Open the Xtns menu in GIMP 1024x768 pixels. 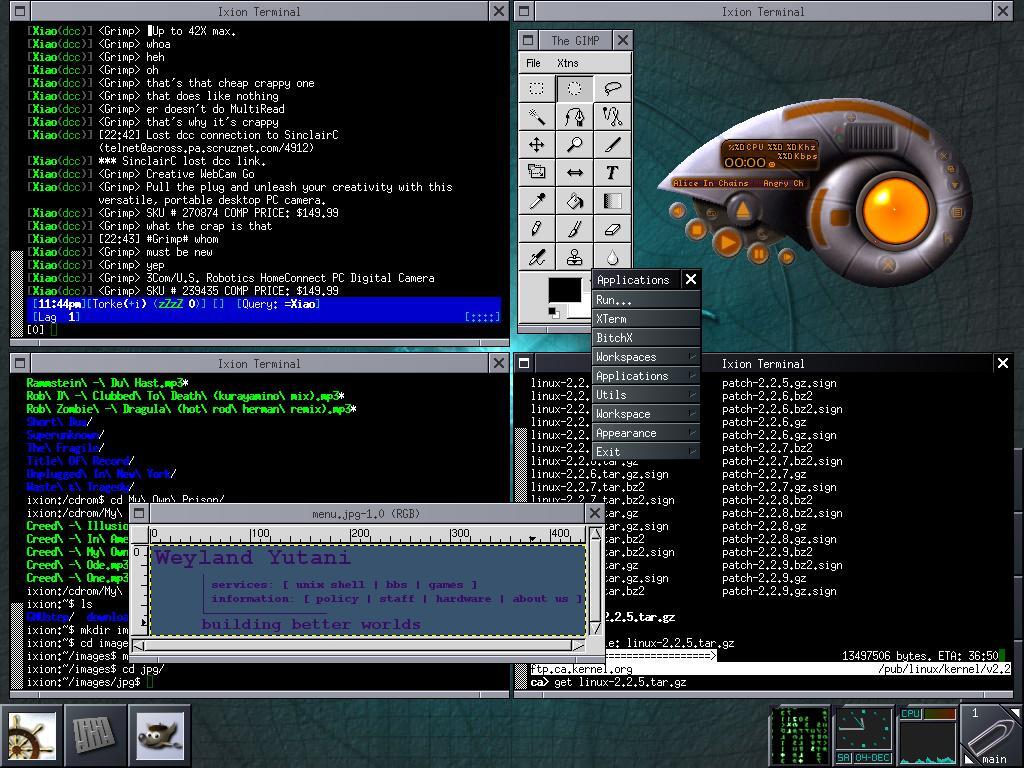point(567,63)
